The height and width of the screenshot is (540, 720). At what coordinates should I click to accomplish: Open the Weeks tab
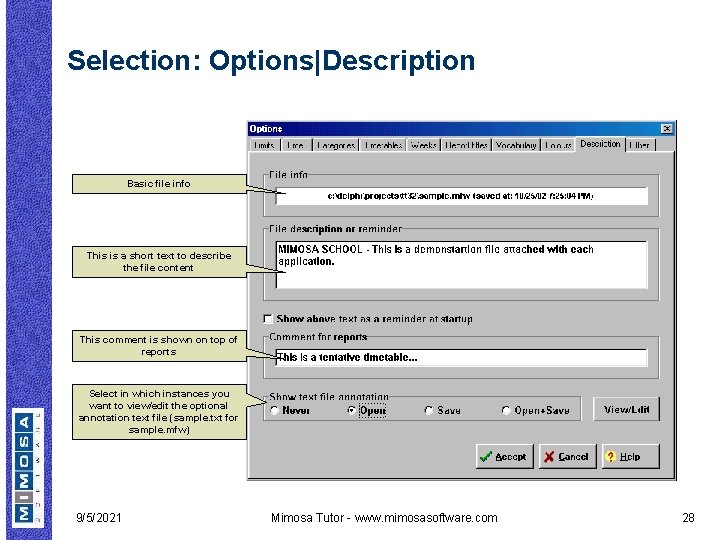[423, 145]
